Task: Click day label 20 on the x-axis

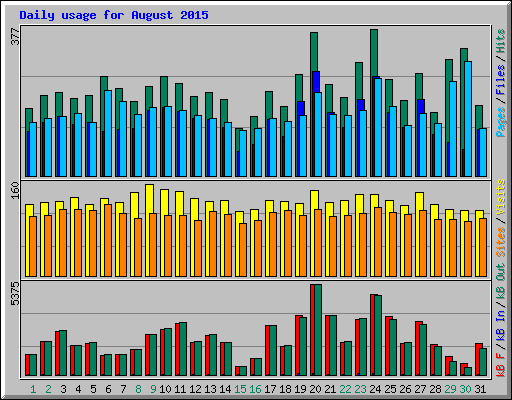Action: coord(315,389)
